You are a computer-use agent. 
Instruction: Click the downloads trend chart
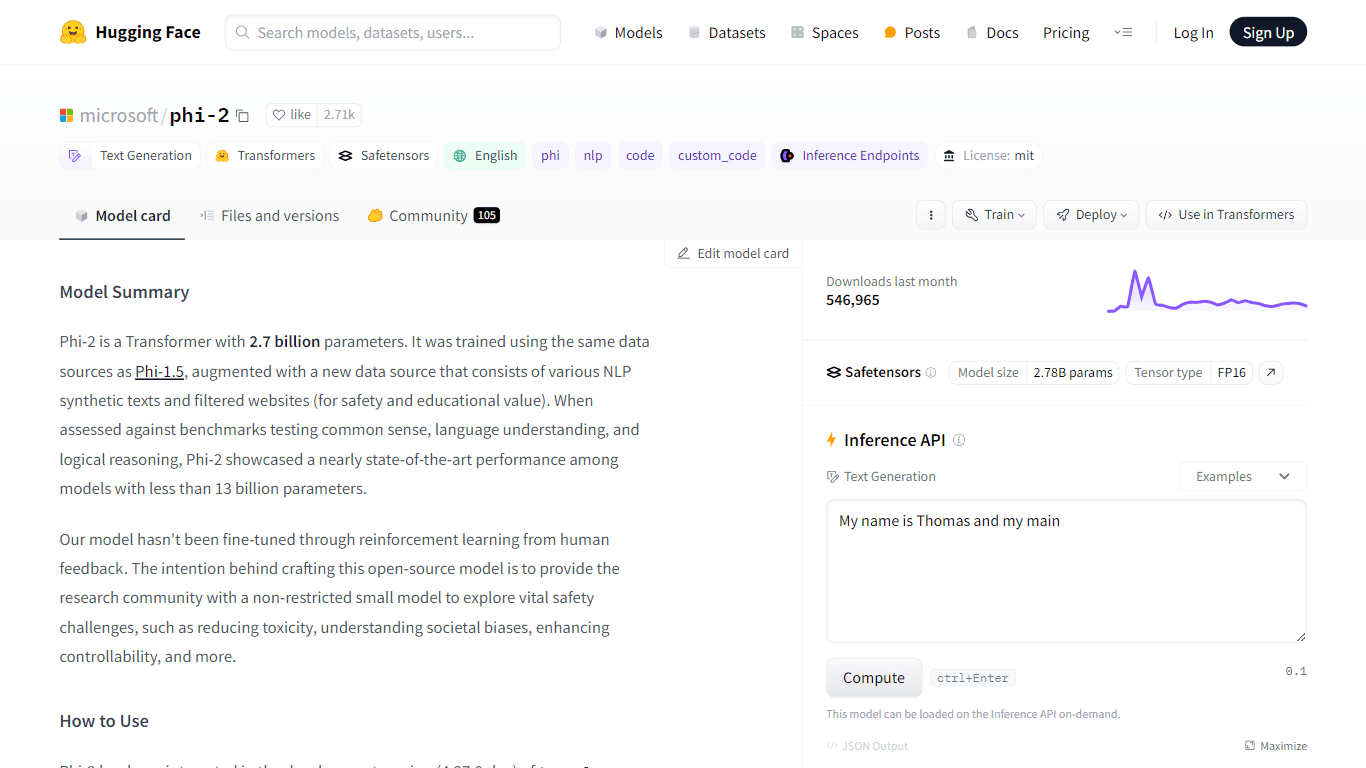1207,291
